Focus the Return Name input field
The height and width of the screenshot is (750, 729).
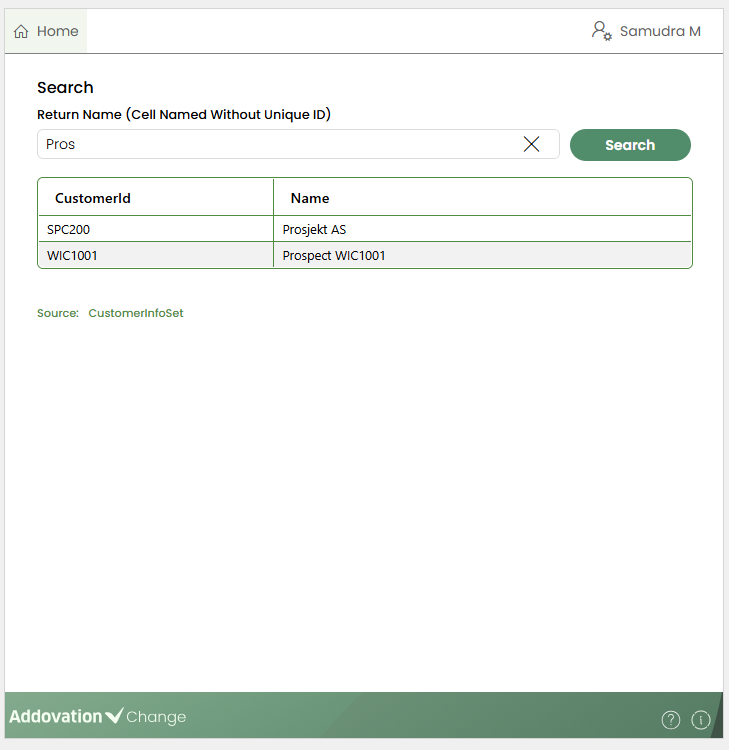pyautogui.click(x=280, y=144)
